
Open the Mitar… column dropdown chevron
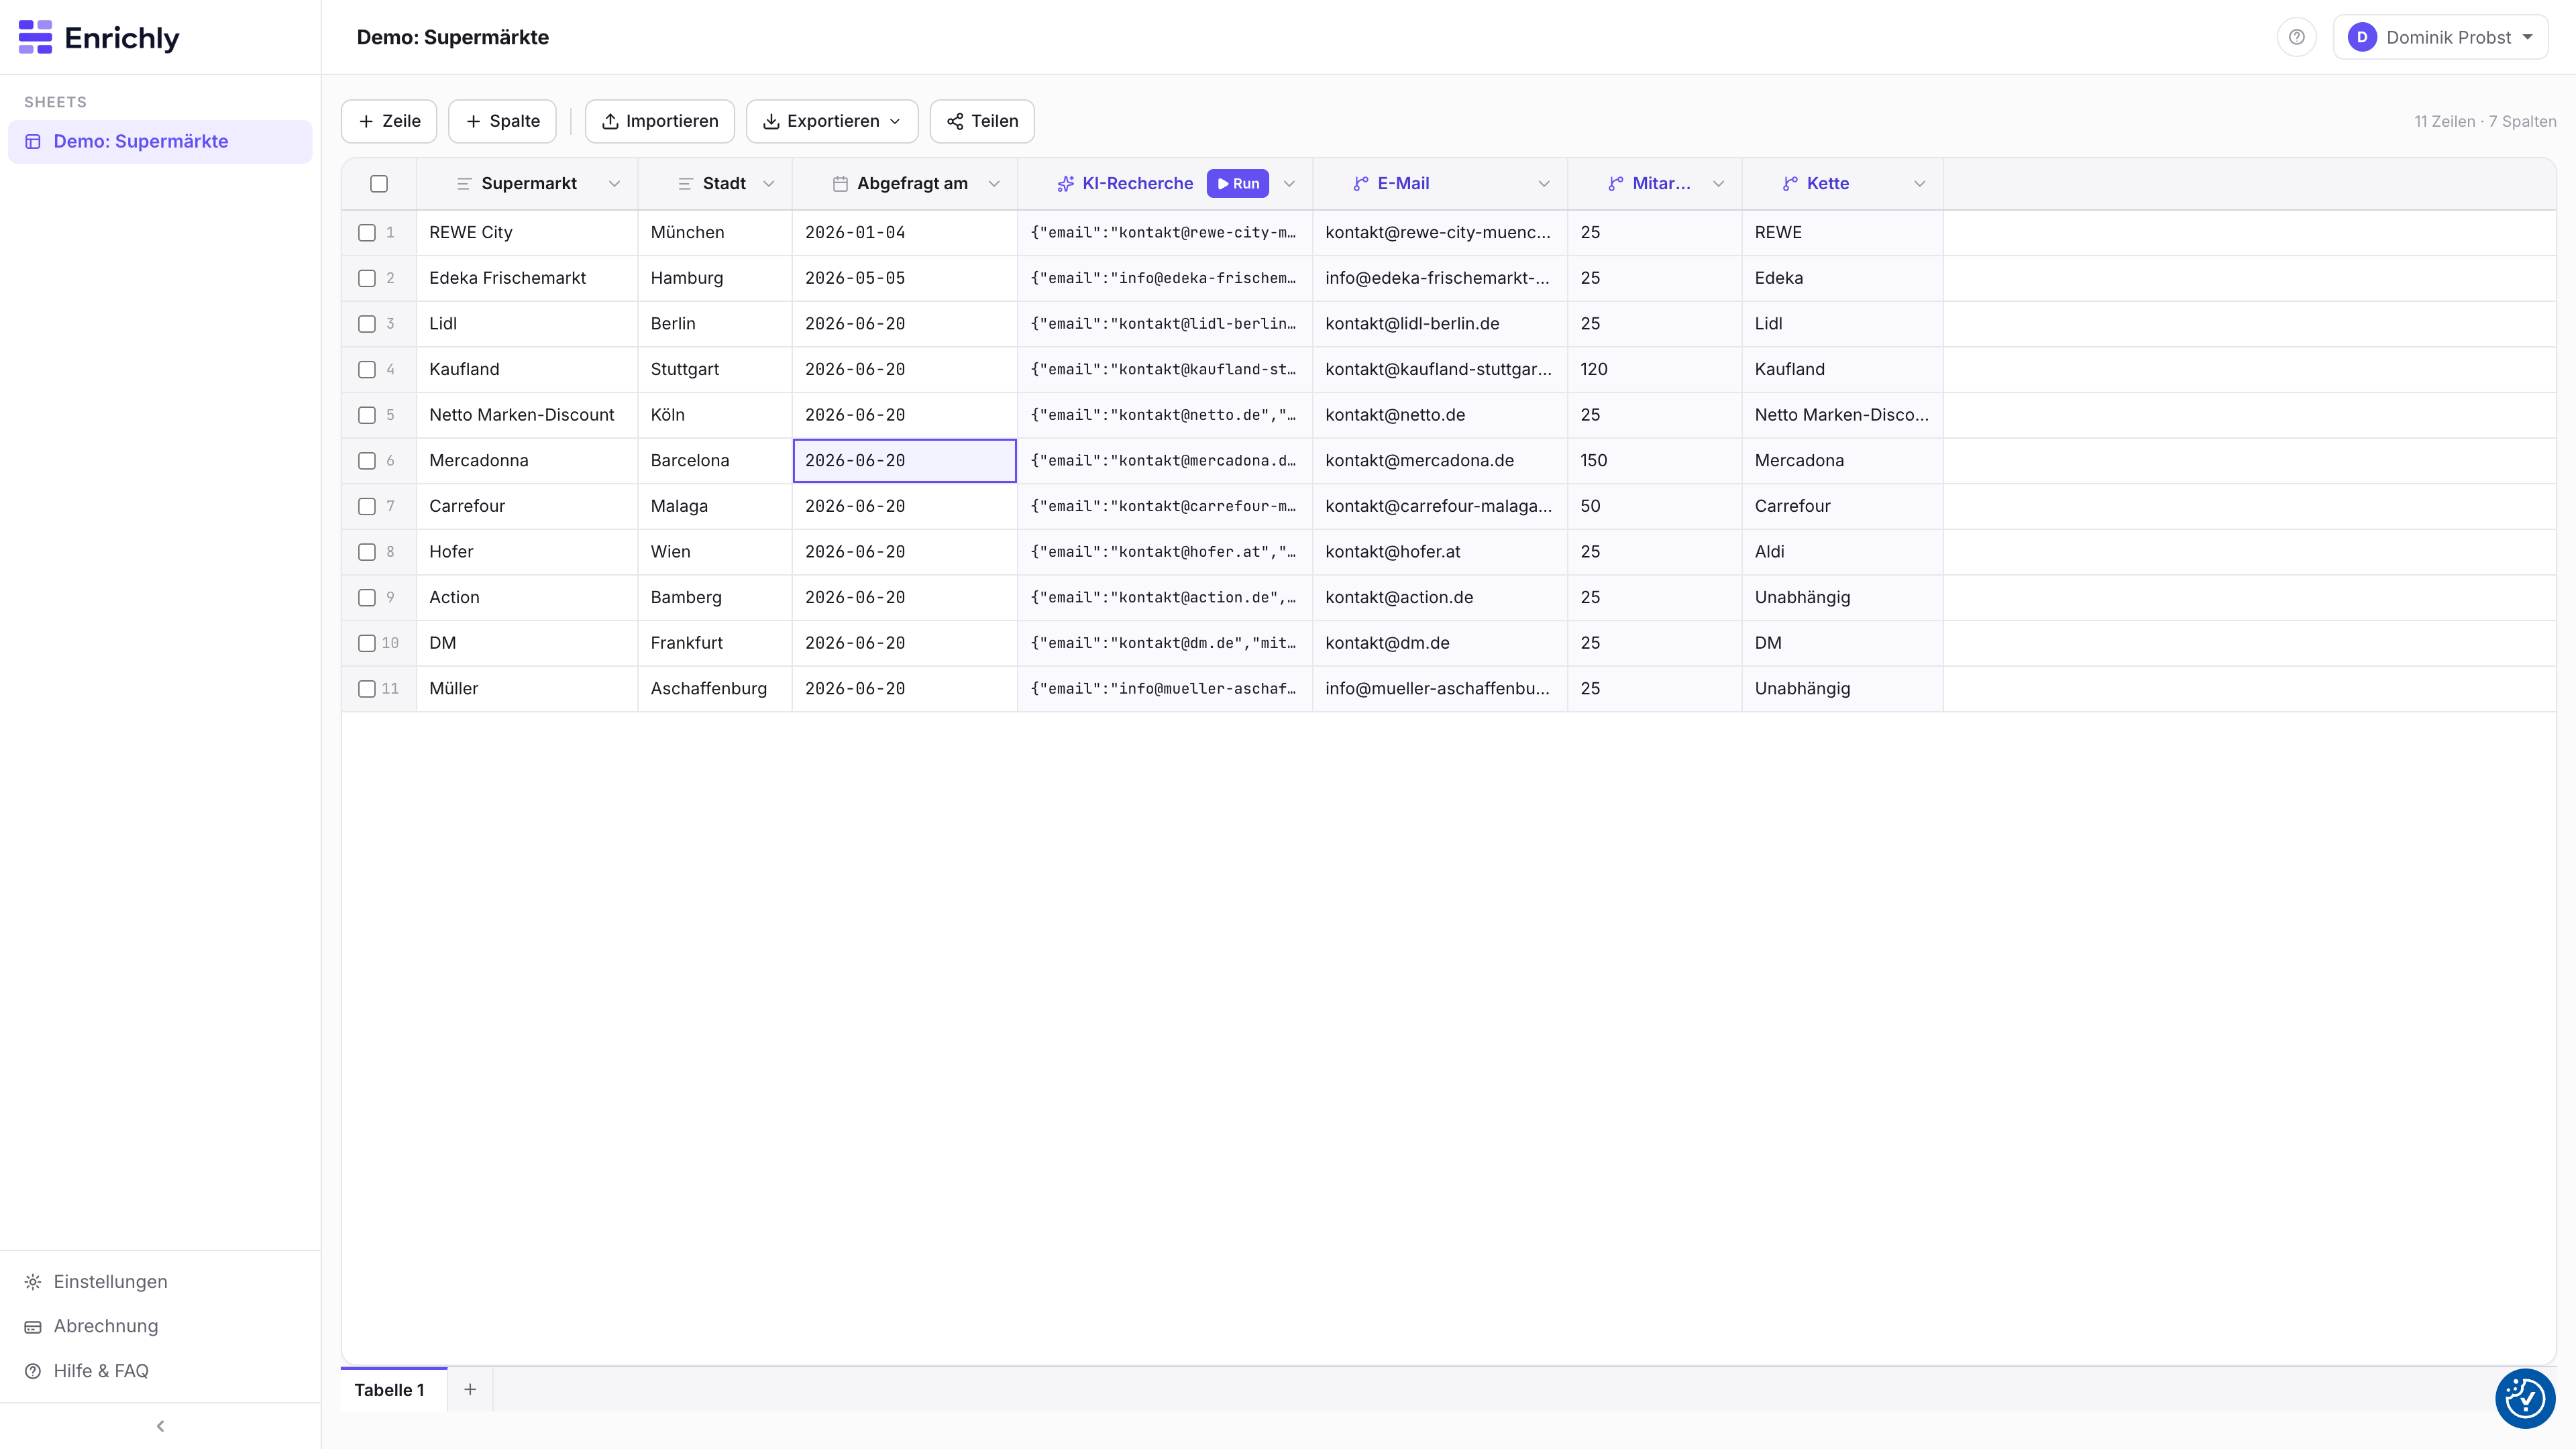[1719, 184]
